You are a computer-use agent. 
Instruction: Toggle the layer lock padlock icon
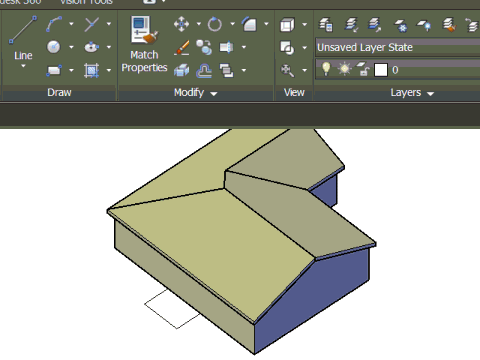363,69
